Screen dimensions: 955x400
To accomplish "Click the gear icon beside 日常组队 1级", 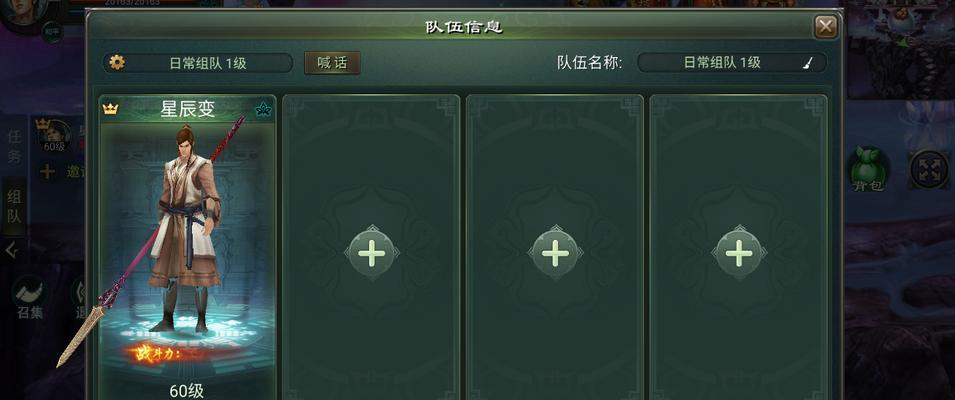I will (117, 63).
